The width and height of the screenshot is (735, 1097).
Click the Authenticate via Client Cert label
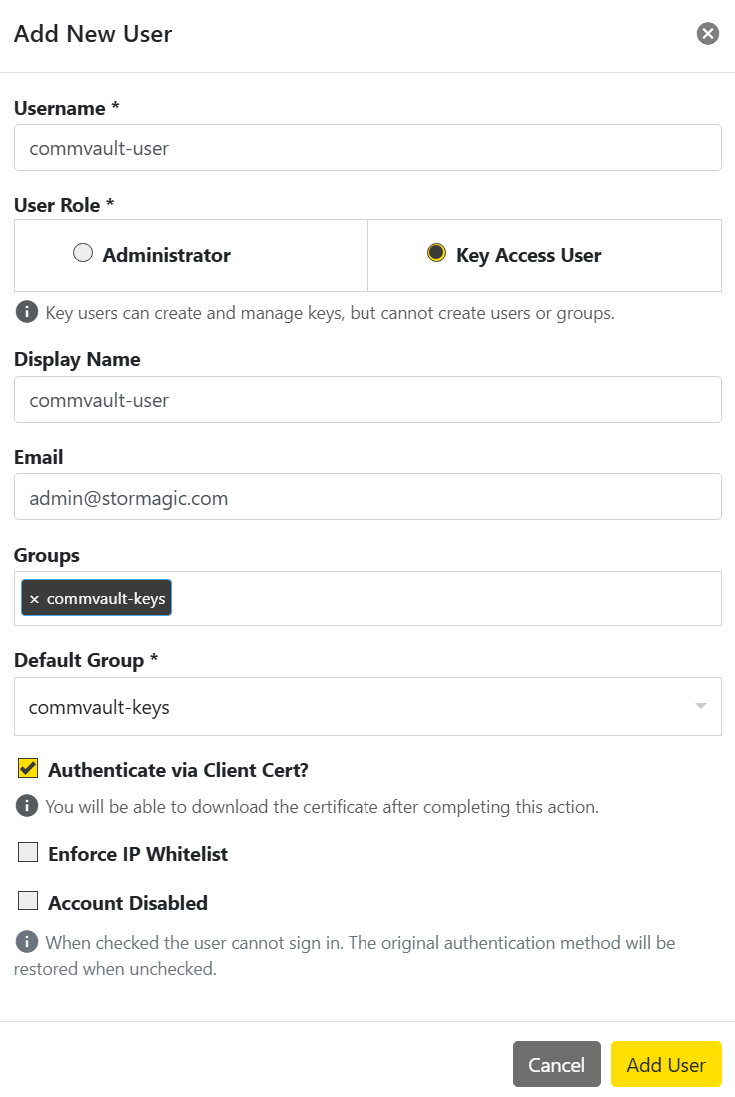[178, 770]
